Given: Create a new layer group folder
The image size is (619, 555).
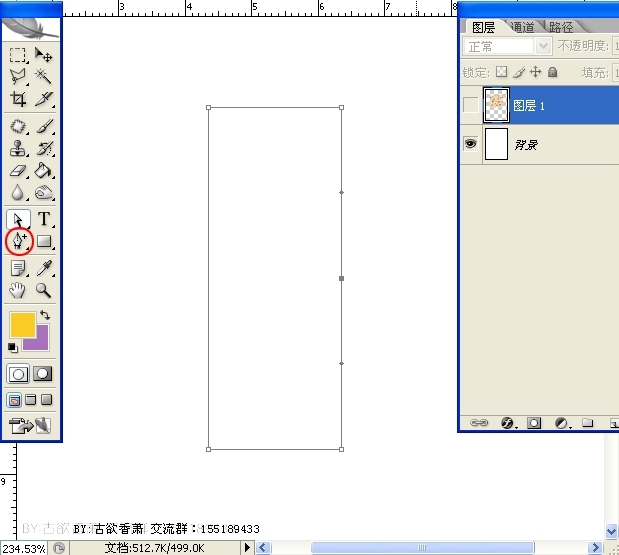Looking at the screenshot, I should pyautogui.click(x=587, y=423).
